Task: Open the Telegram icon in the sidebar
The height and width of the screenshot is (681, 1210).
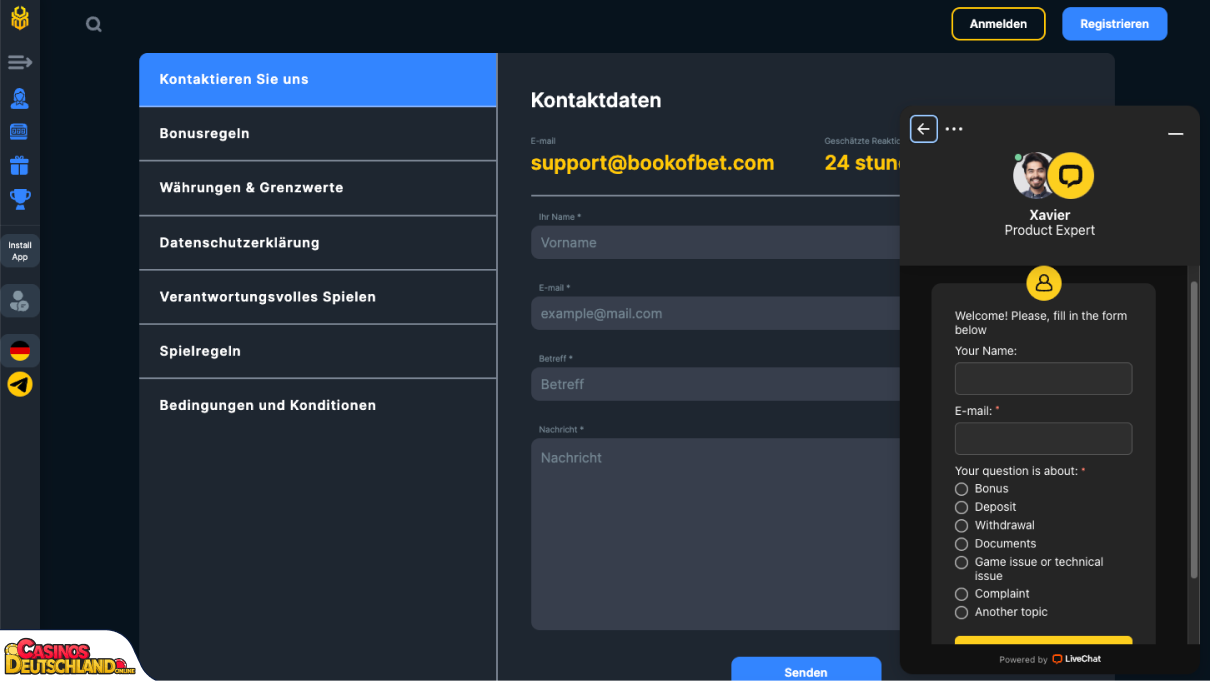Action: tap(20, 385)
